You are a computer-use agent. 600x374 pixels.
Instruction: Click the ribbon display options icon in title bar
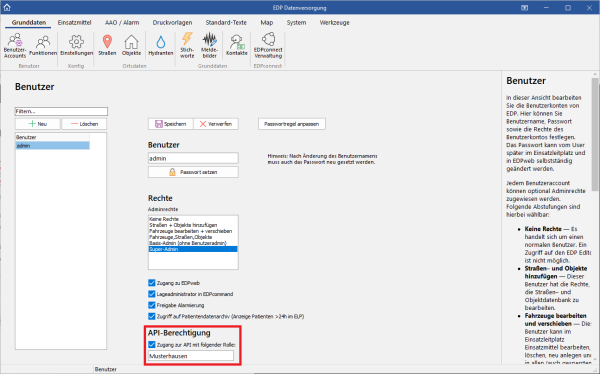click(x=525, y=8)
